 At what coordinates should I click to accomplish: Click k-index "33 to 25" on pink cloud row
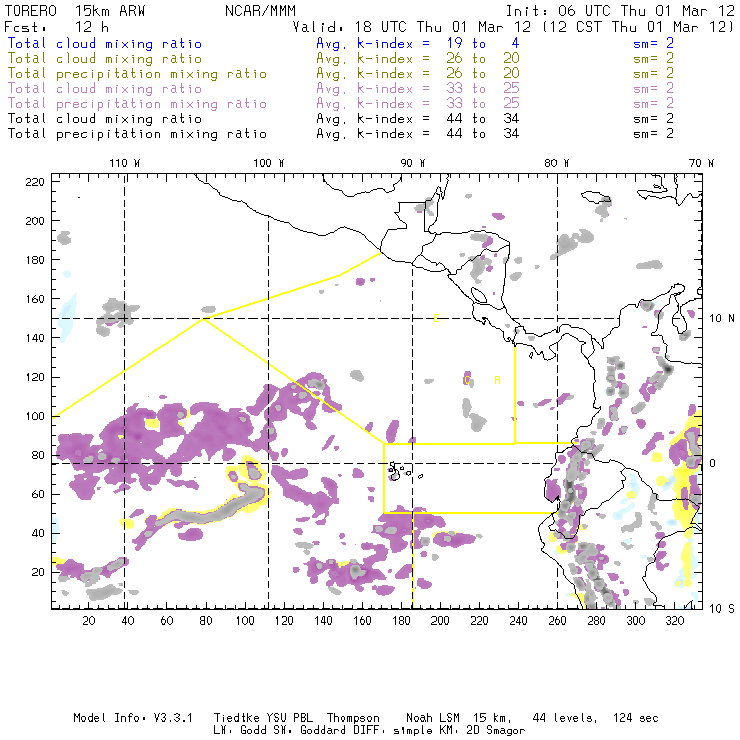pos(483,89)
